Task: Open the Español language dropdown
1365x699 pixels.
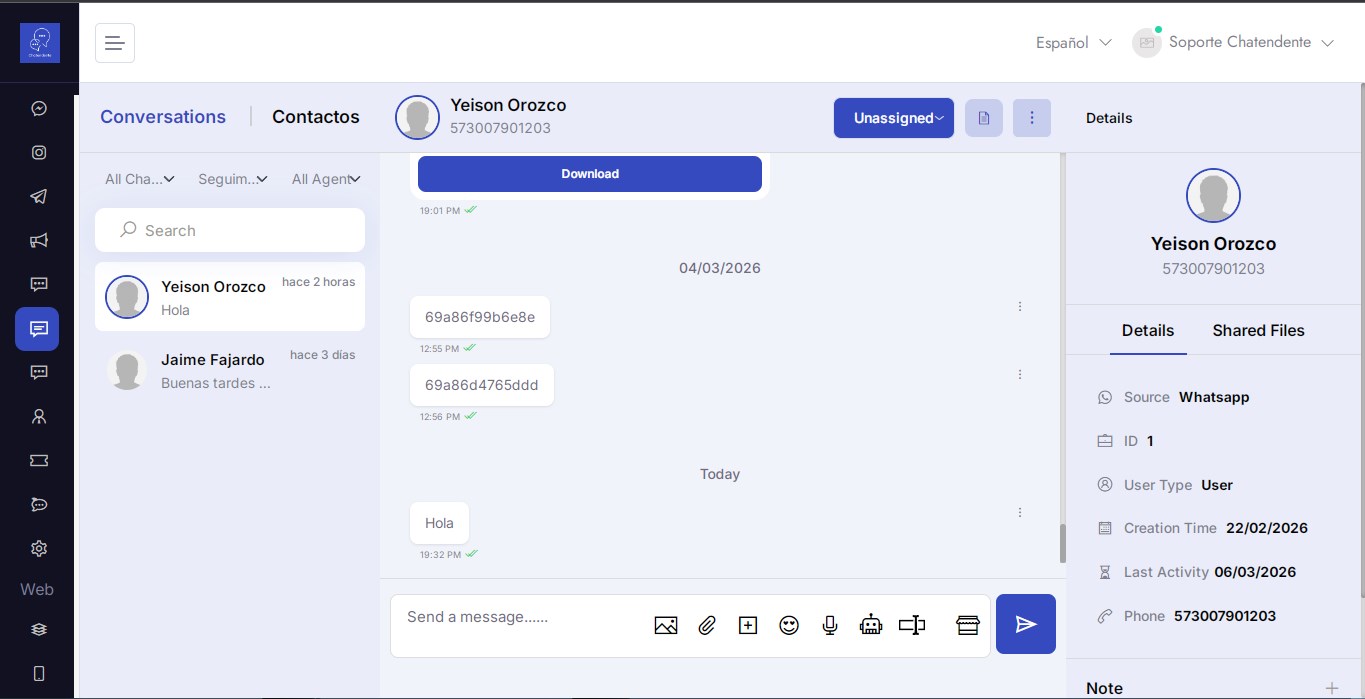Action: coord(1073,42)
